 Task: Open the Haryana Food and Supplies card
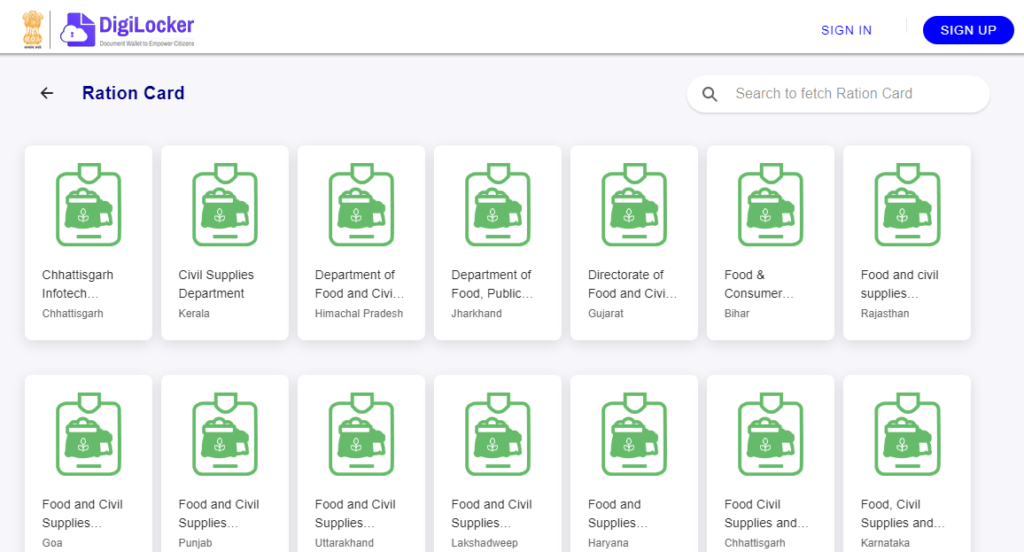(634, 464)
